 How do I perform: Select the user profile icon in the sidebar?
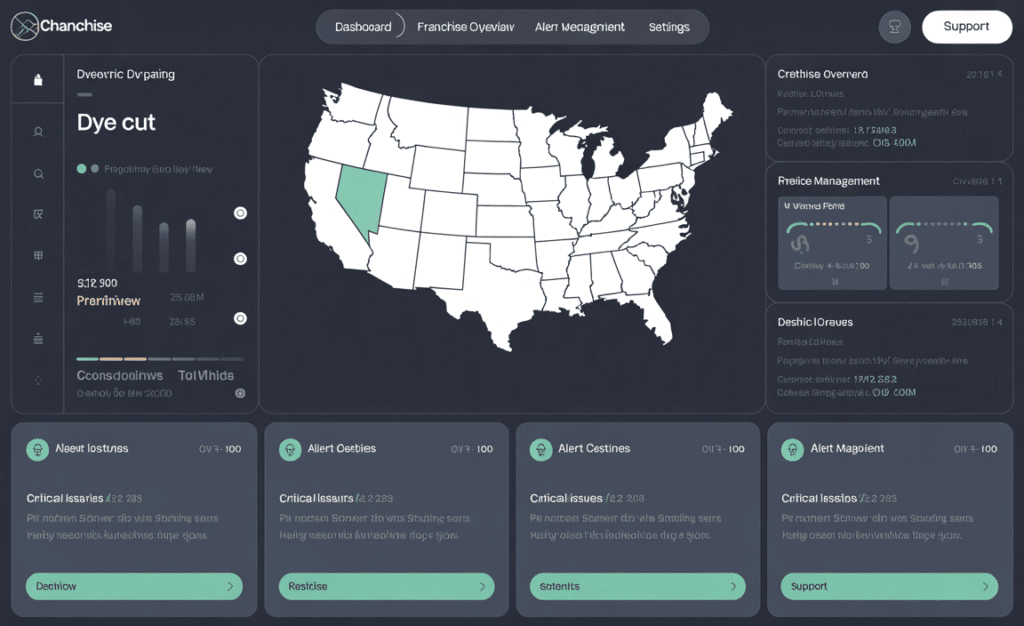pos(37,131)
